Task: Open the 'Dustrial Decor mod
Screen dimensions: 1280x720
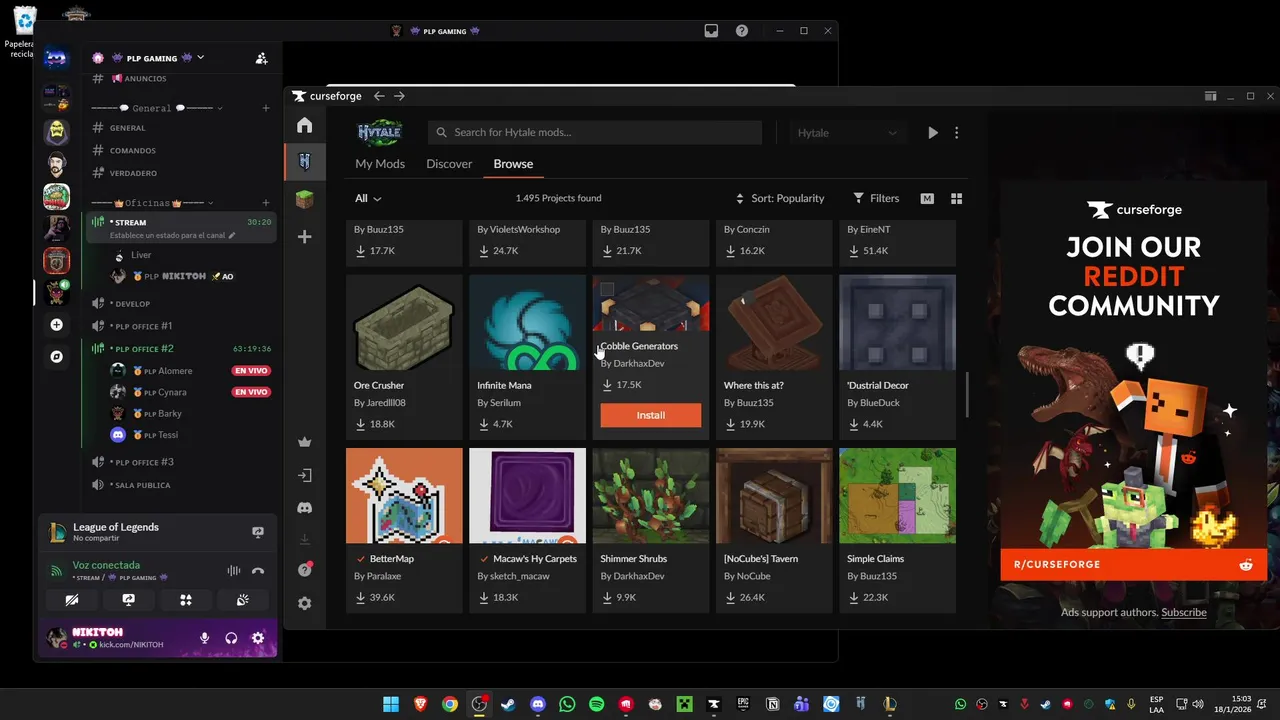Action: coord(897,357)
